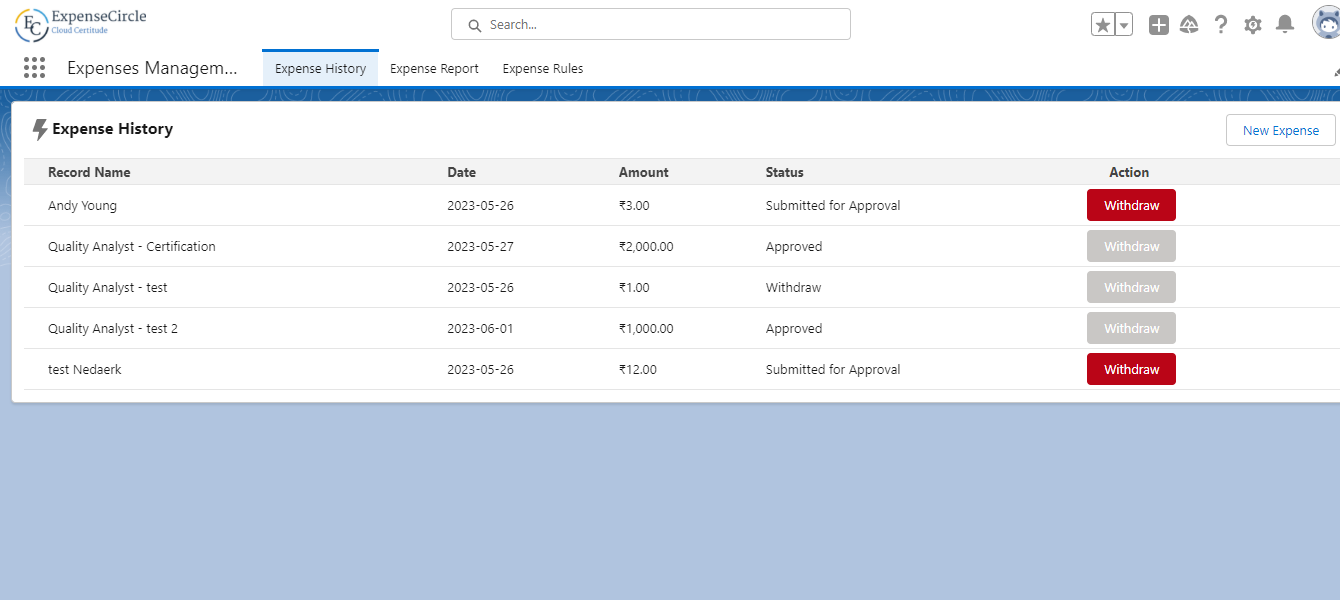The image size is (1340, 600).
Task: Open the Setup gear icon
Action: coord(1252,25)
